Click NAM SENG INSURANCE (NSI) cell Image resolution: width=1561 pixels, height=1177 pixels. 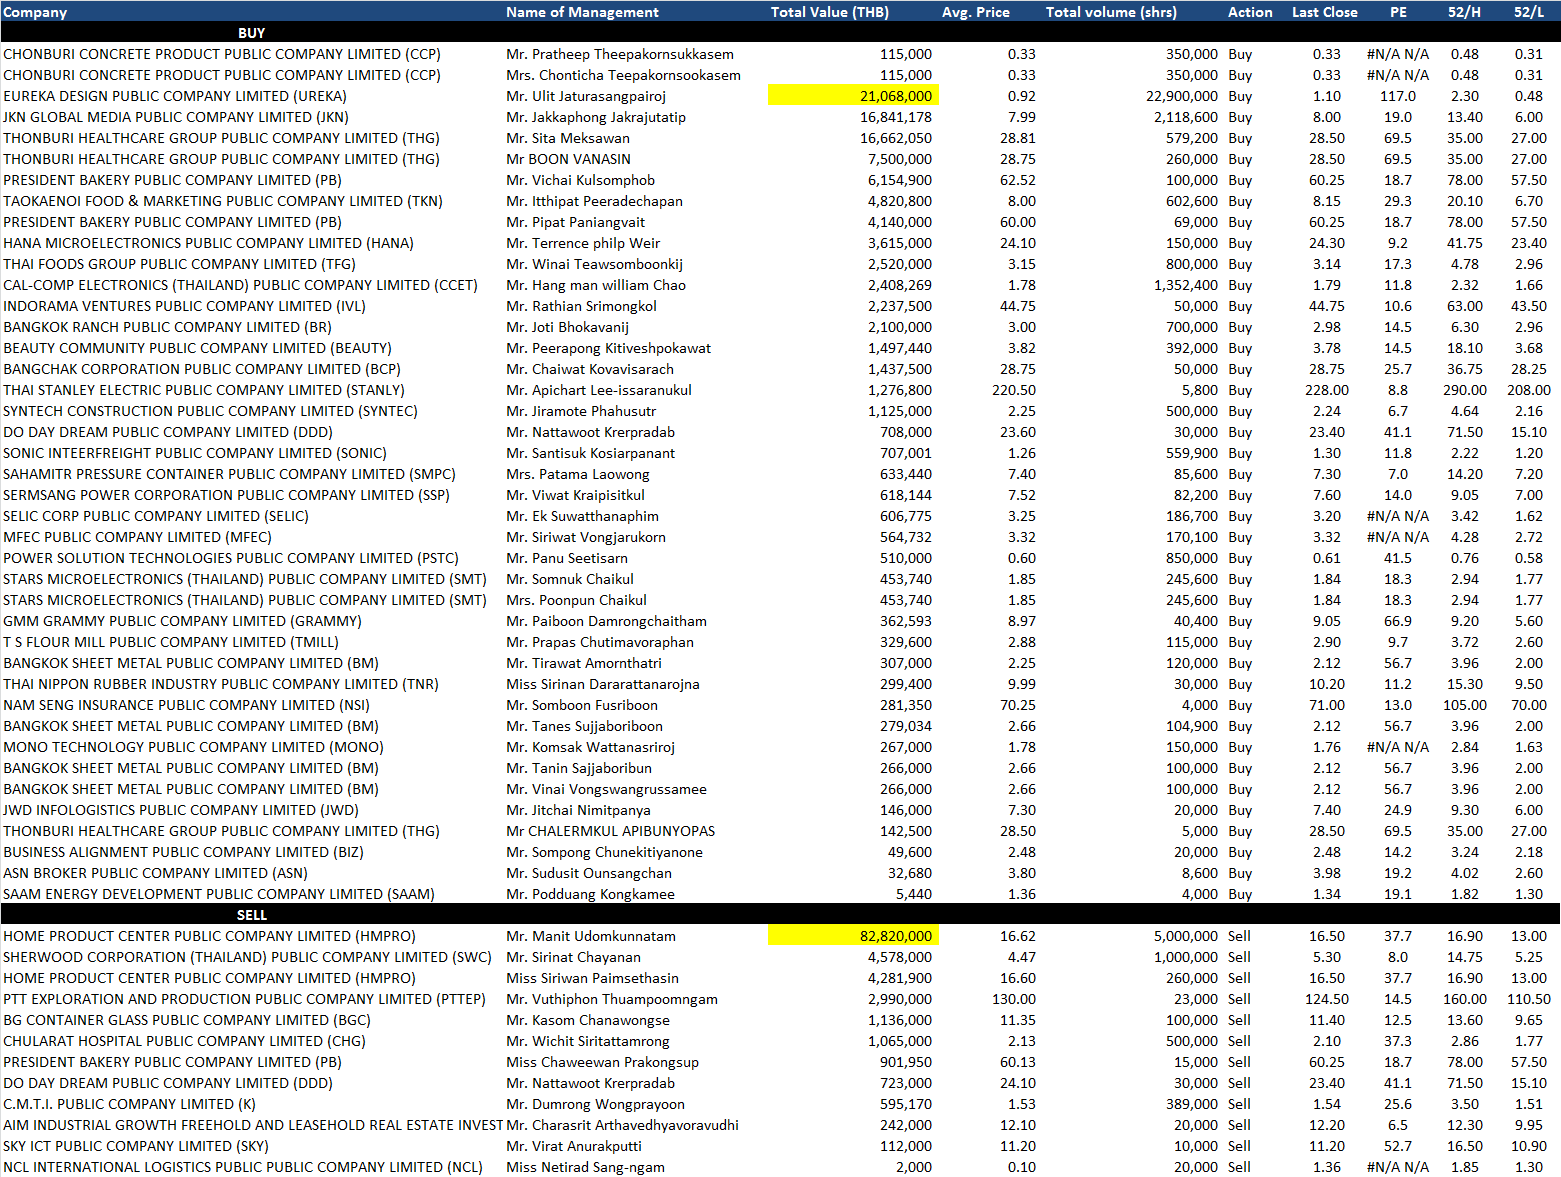[186, 705]
